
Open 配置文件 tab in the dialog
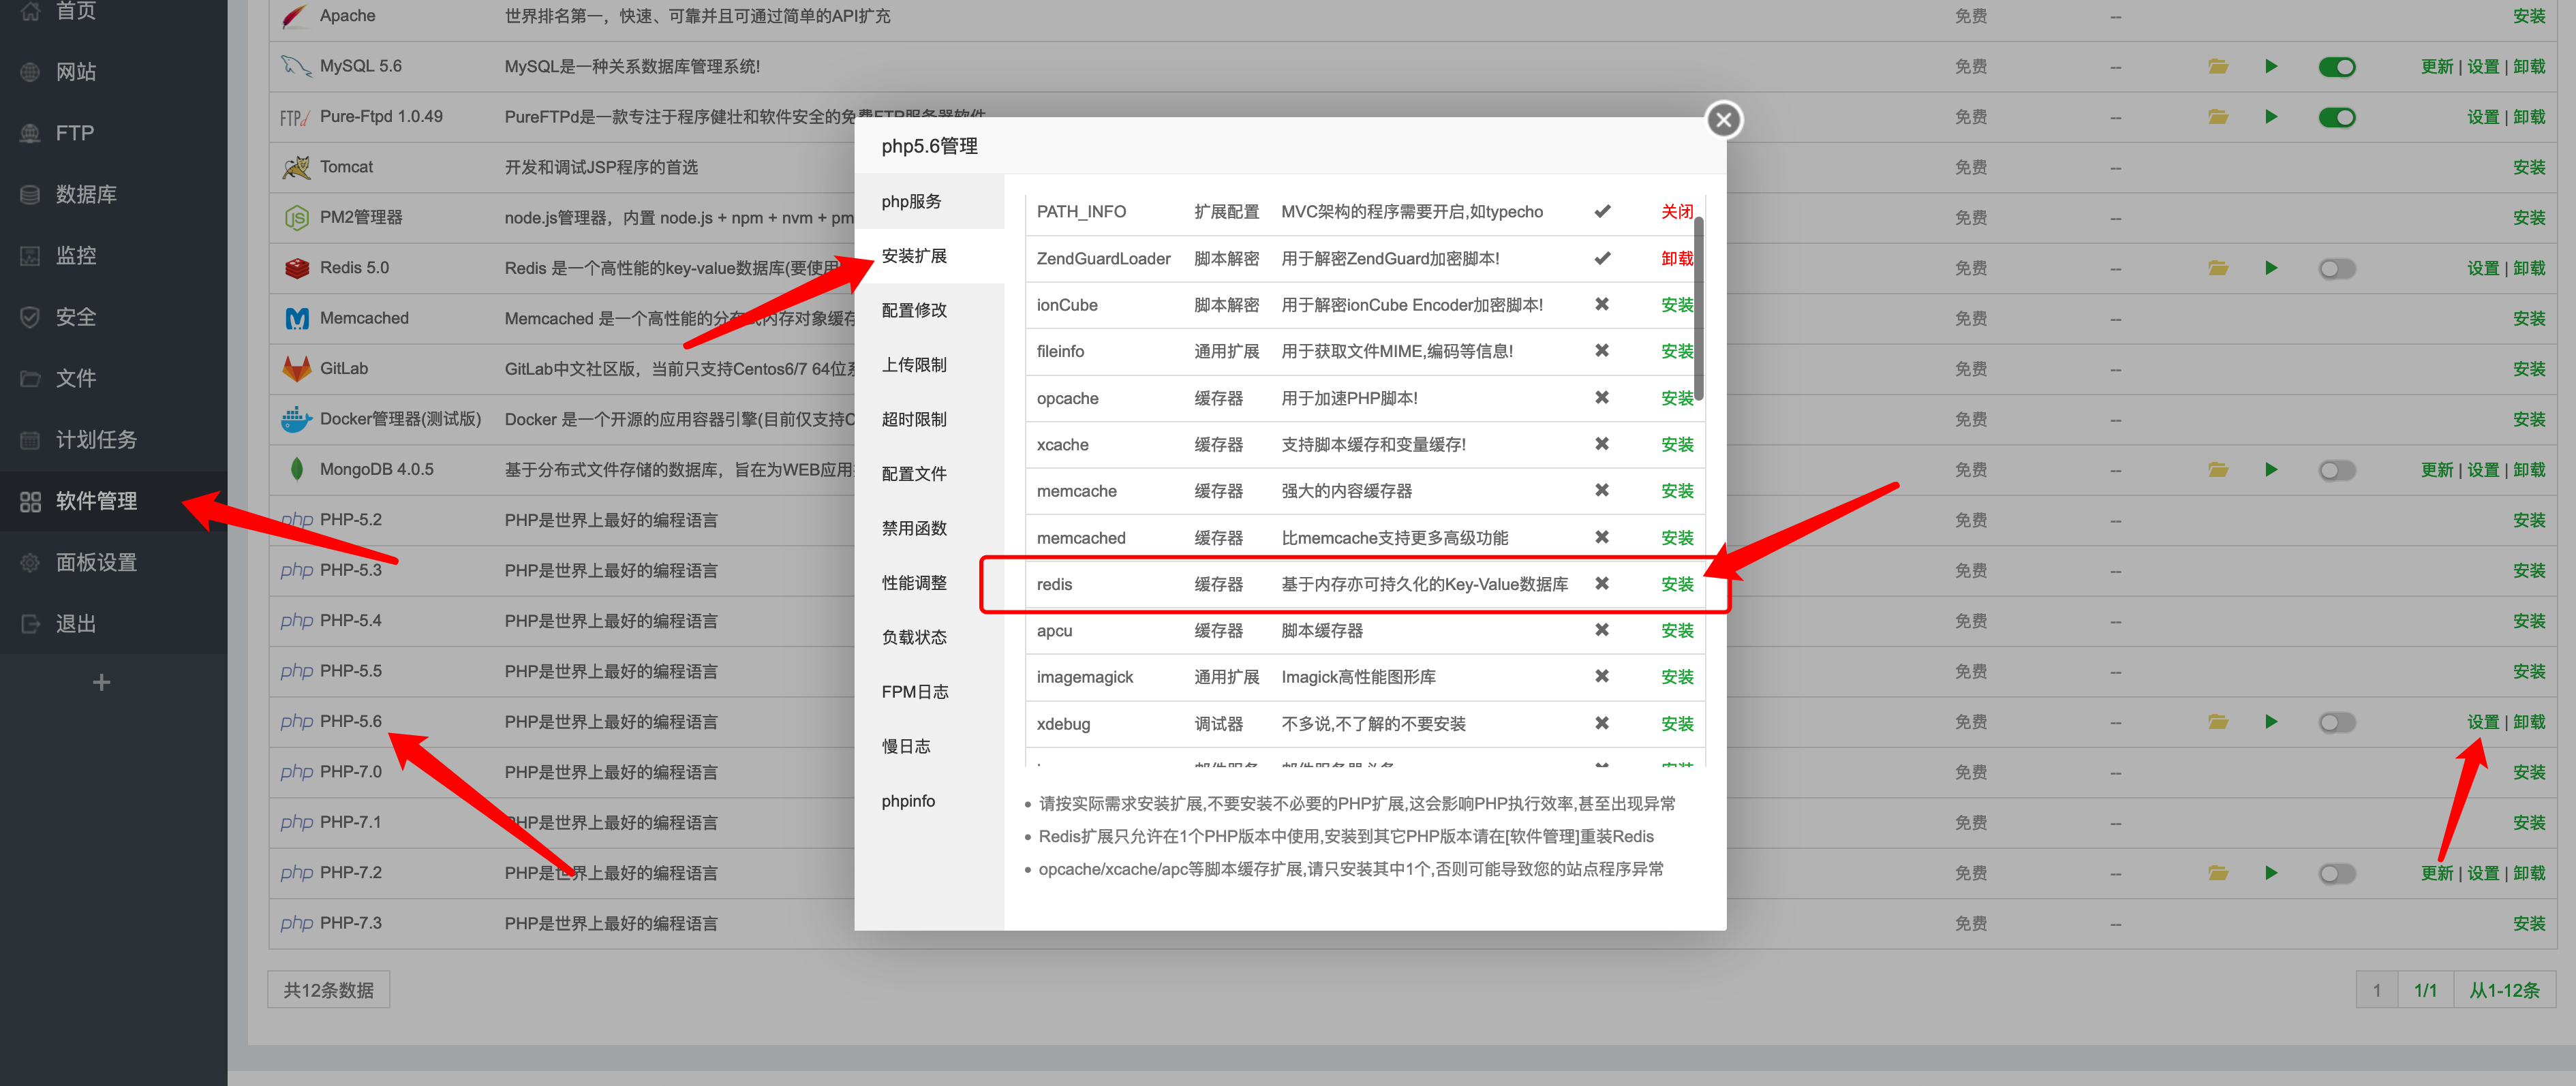929,474
